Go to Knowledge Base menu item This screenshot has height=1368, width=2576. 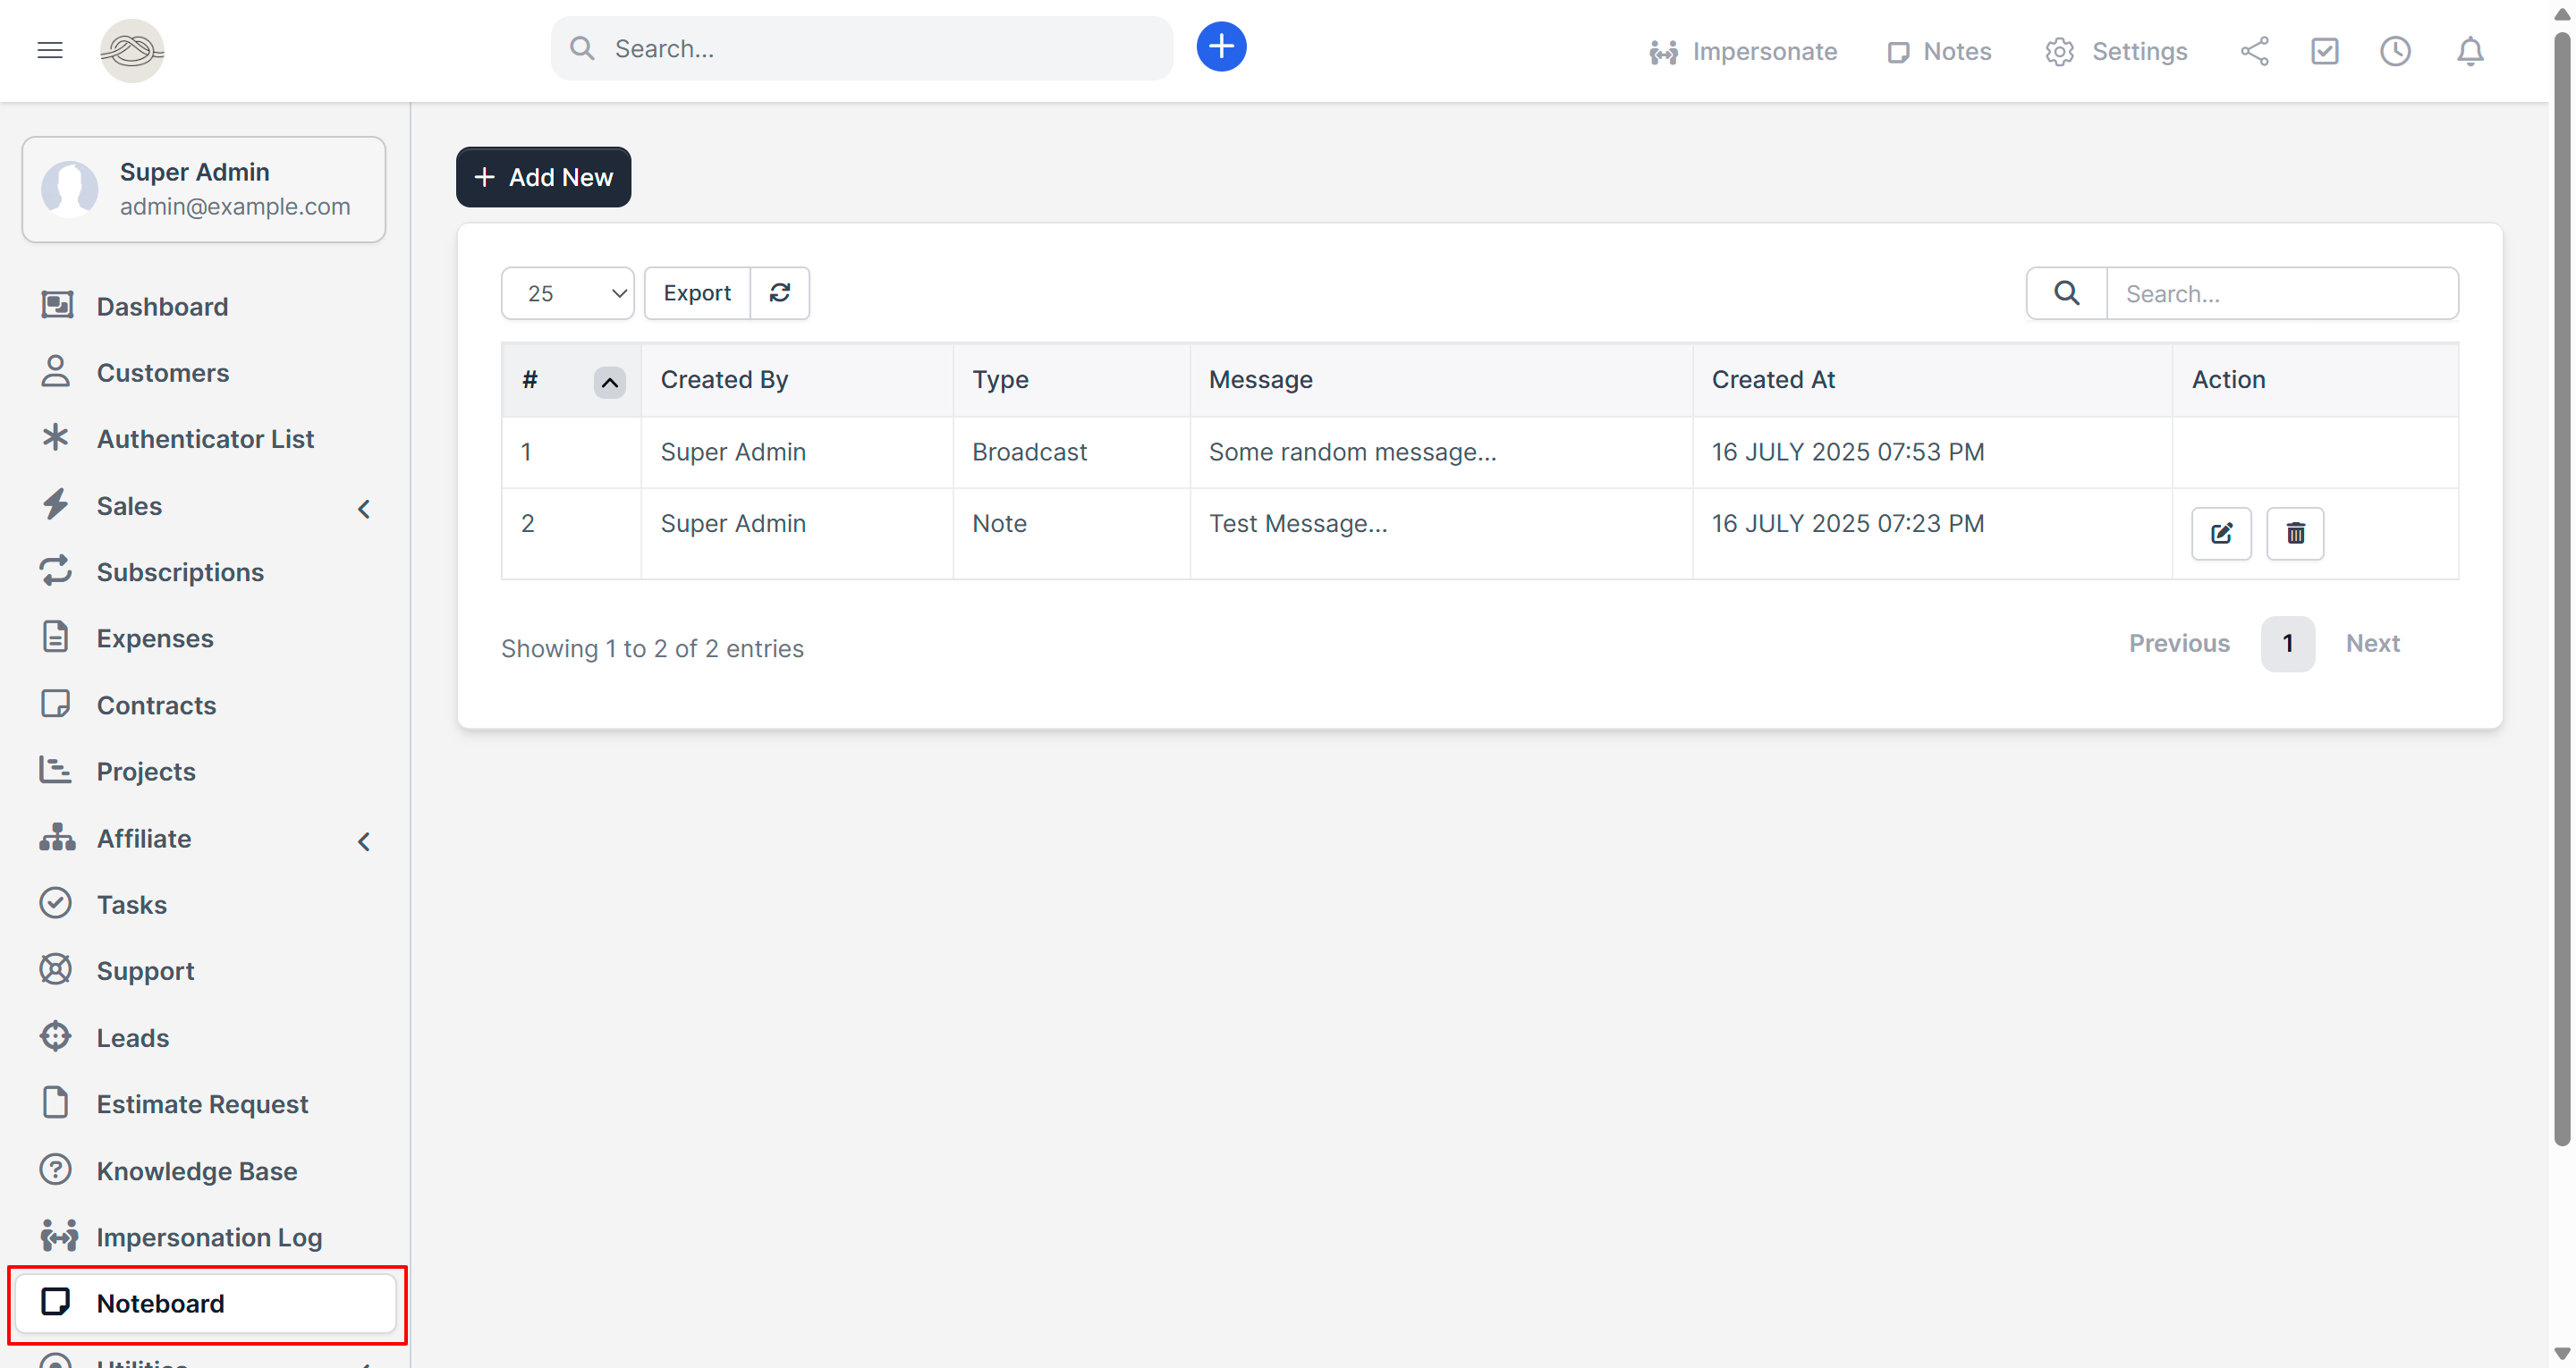coord(196,1170)
